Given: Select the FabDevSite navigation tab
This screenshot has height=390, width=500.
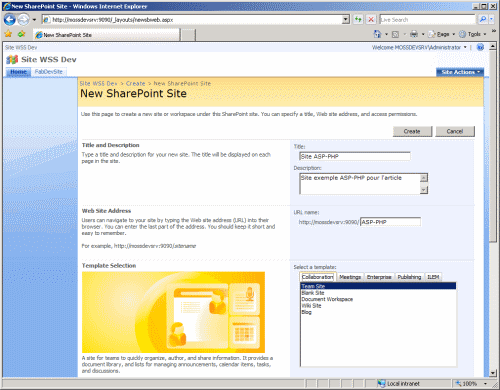Looking at the screenshot, I should pos(49,72).
